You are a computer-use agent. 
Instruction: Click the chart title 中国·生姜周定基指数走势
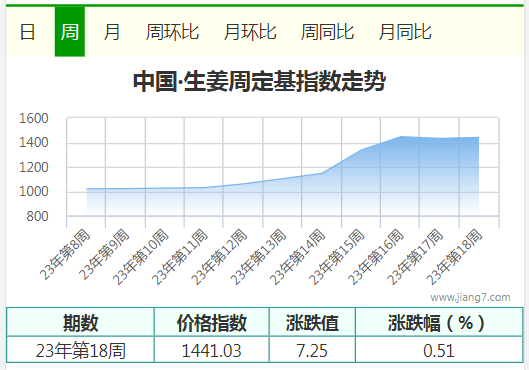259,81
